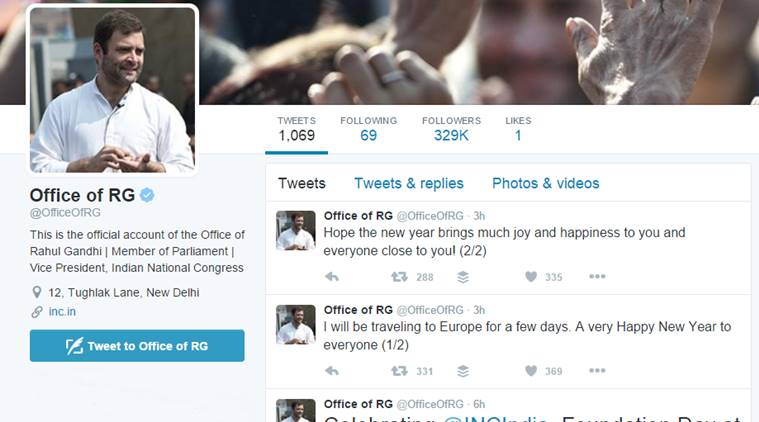This screenshot has height=422, width=759.
Task: Reply to the traveling to Europe tweet
Action: 332,371
